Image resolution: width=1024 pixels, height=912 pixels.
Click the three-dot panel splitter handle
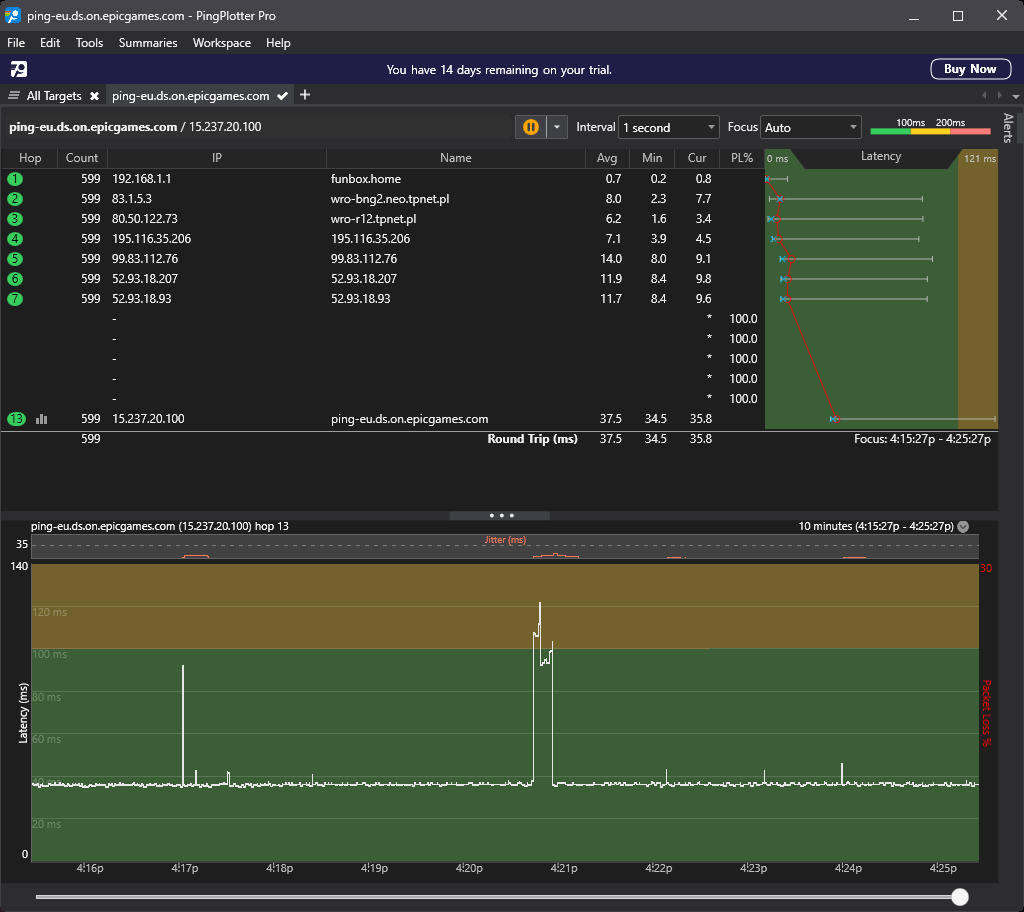pyautogui.click(x=502, y=515)
